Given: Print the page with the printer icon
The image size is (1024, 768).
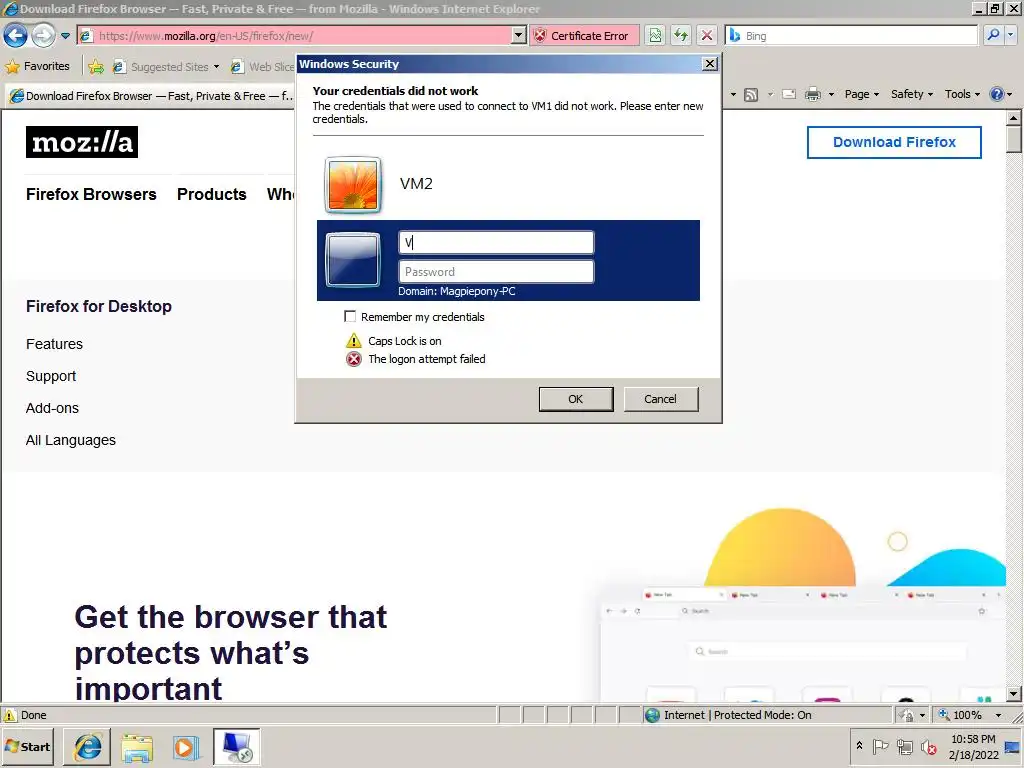Looking at the screenshot, I should point(812,95).
